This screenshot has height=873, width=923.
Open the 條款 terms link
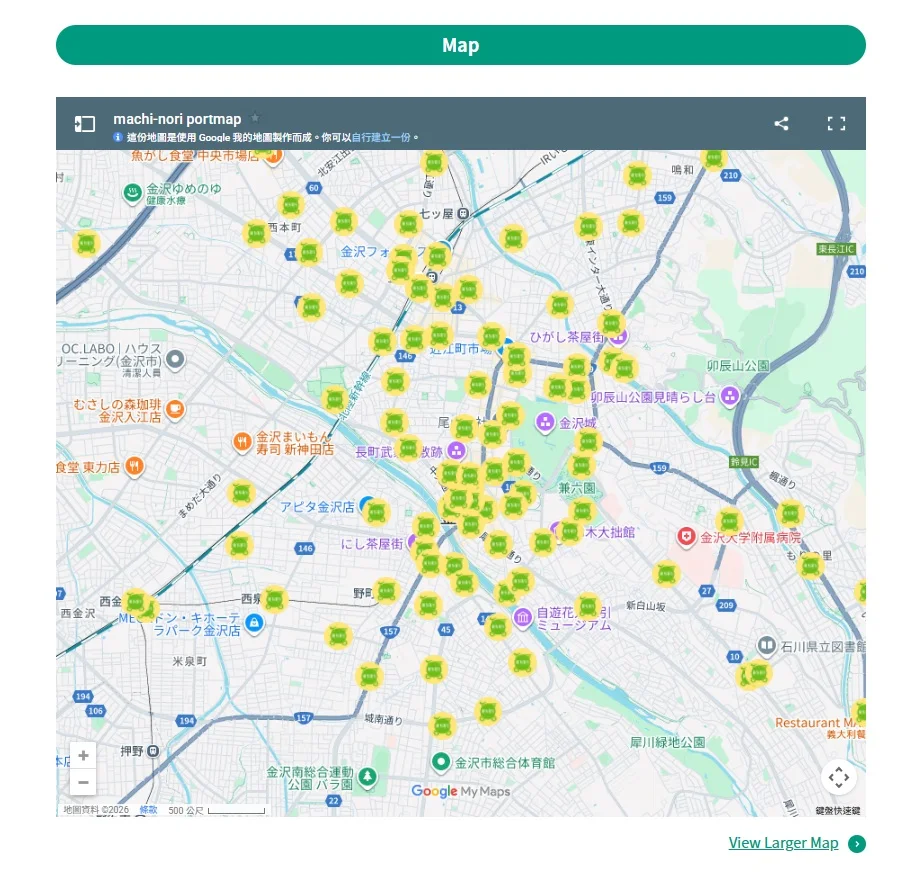[x=148, y=810]
